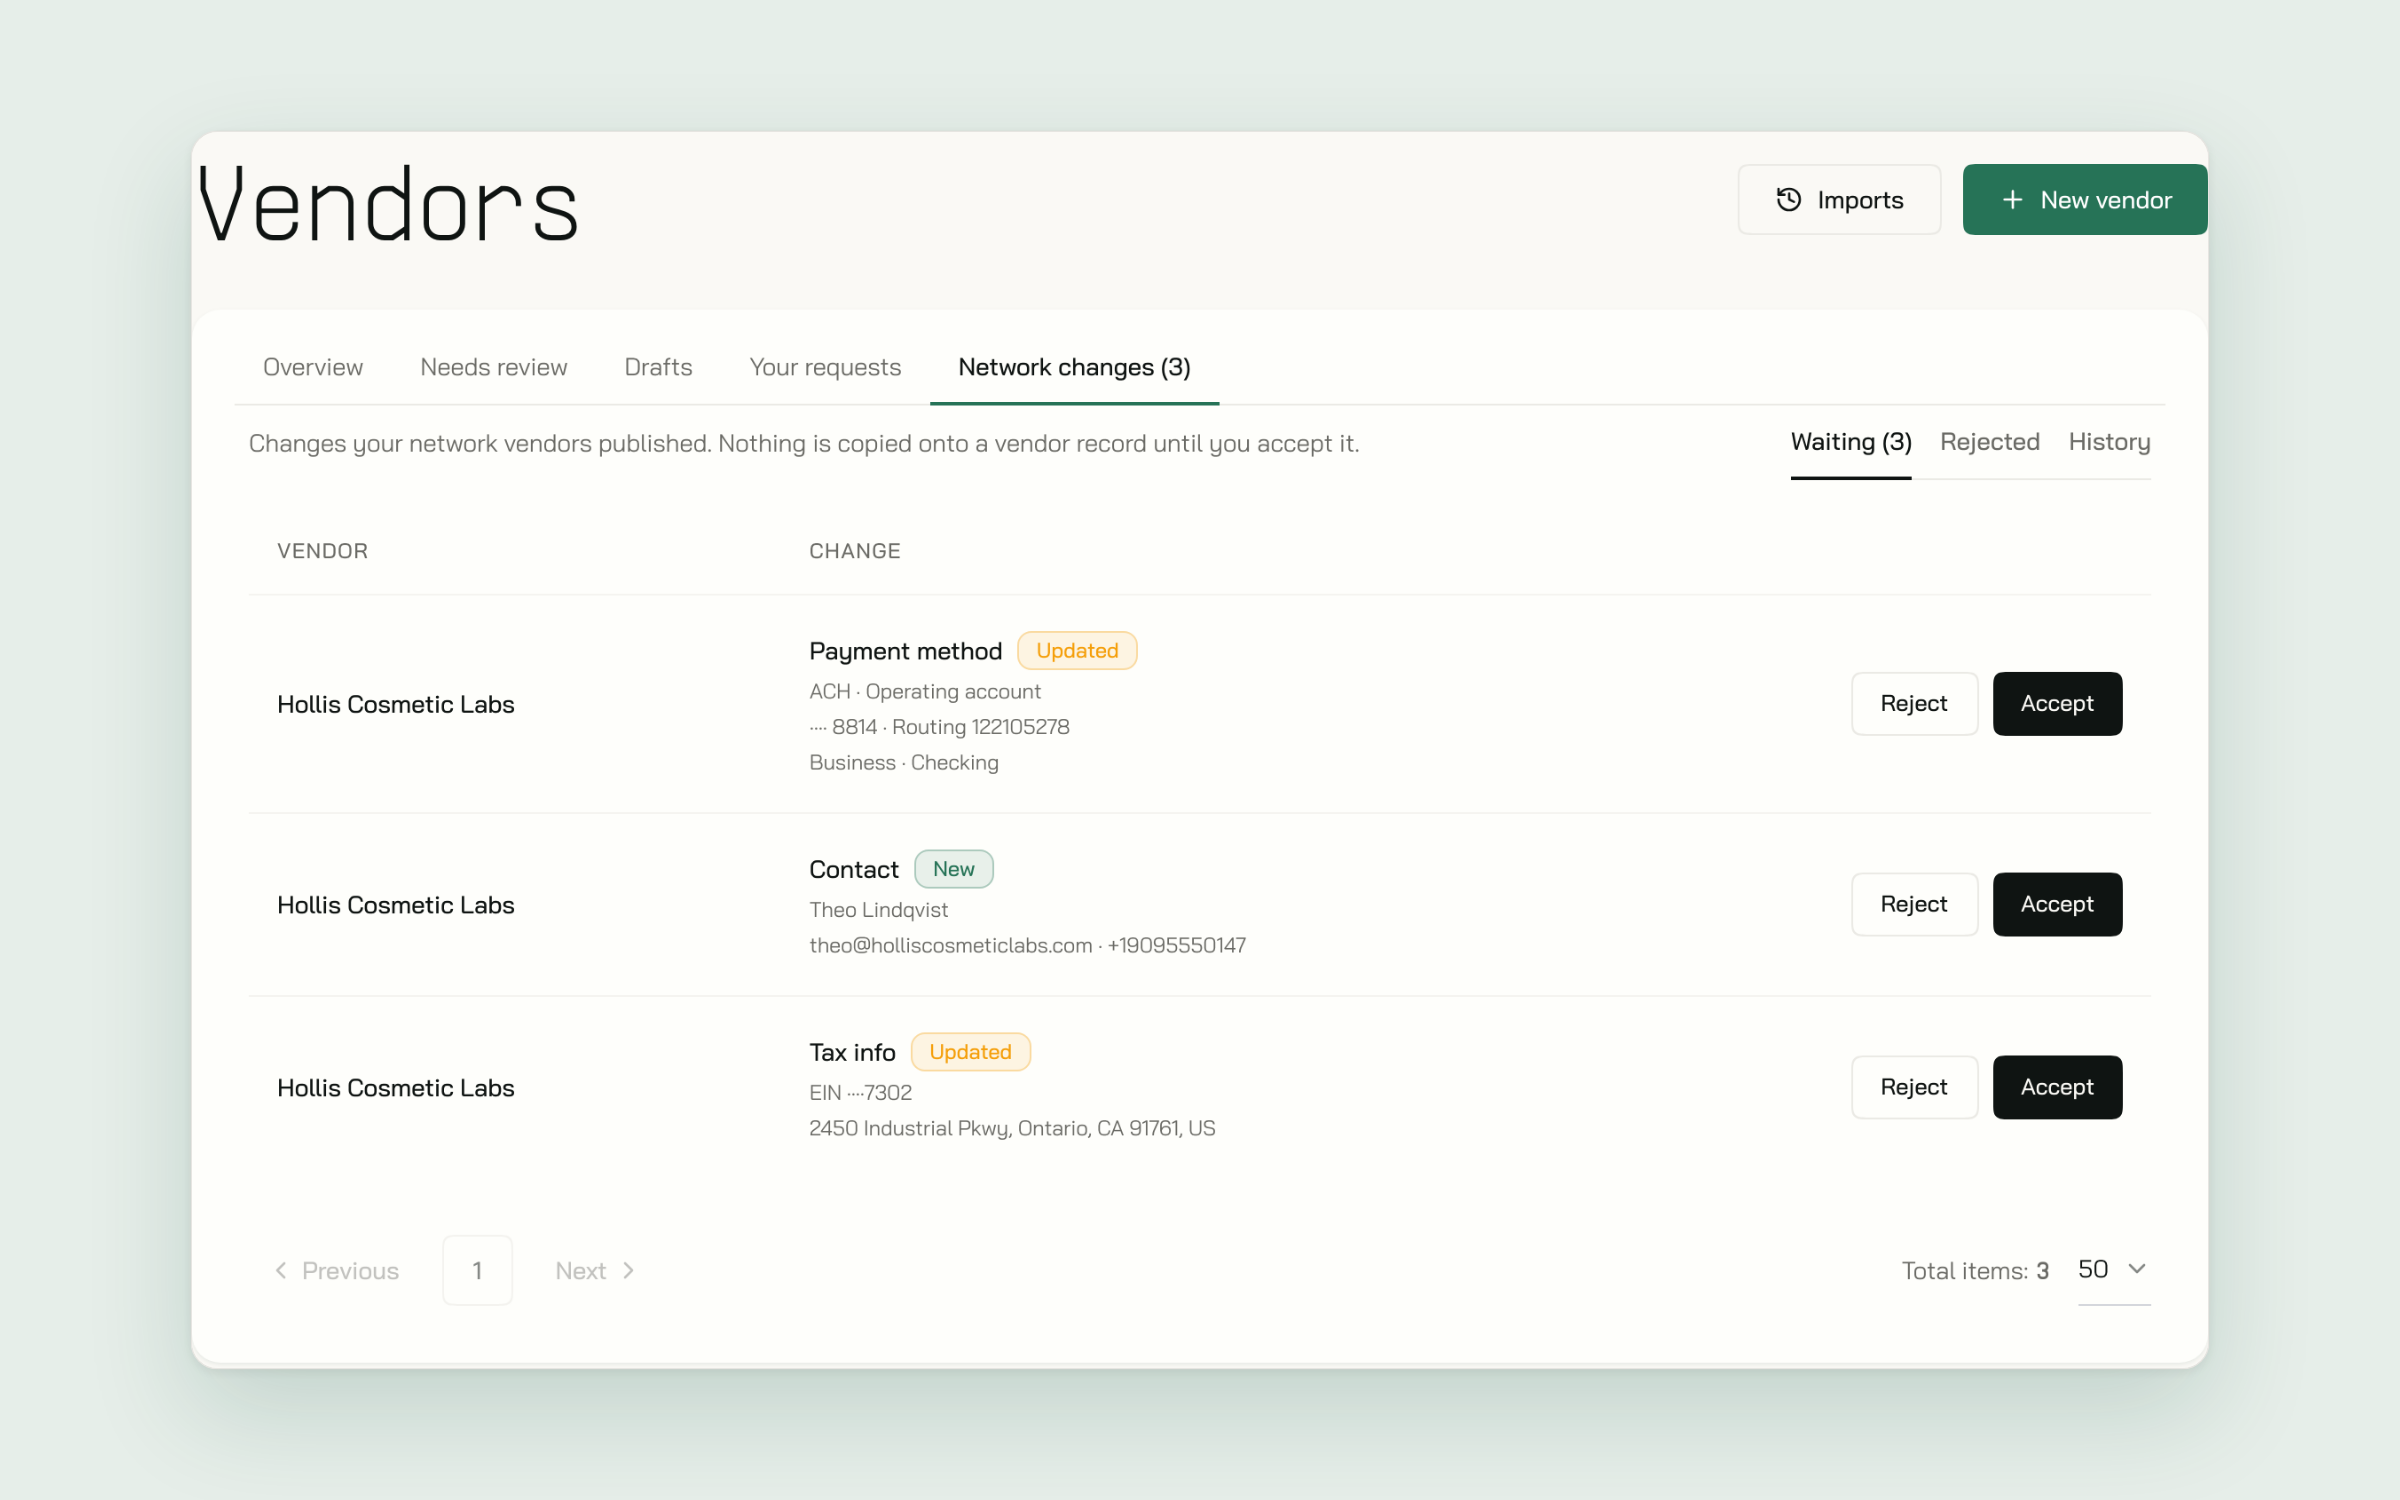
Task: Go to the Drafts tab
Action: pyautogui.click(x=658, y=367)
